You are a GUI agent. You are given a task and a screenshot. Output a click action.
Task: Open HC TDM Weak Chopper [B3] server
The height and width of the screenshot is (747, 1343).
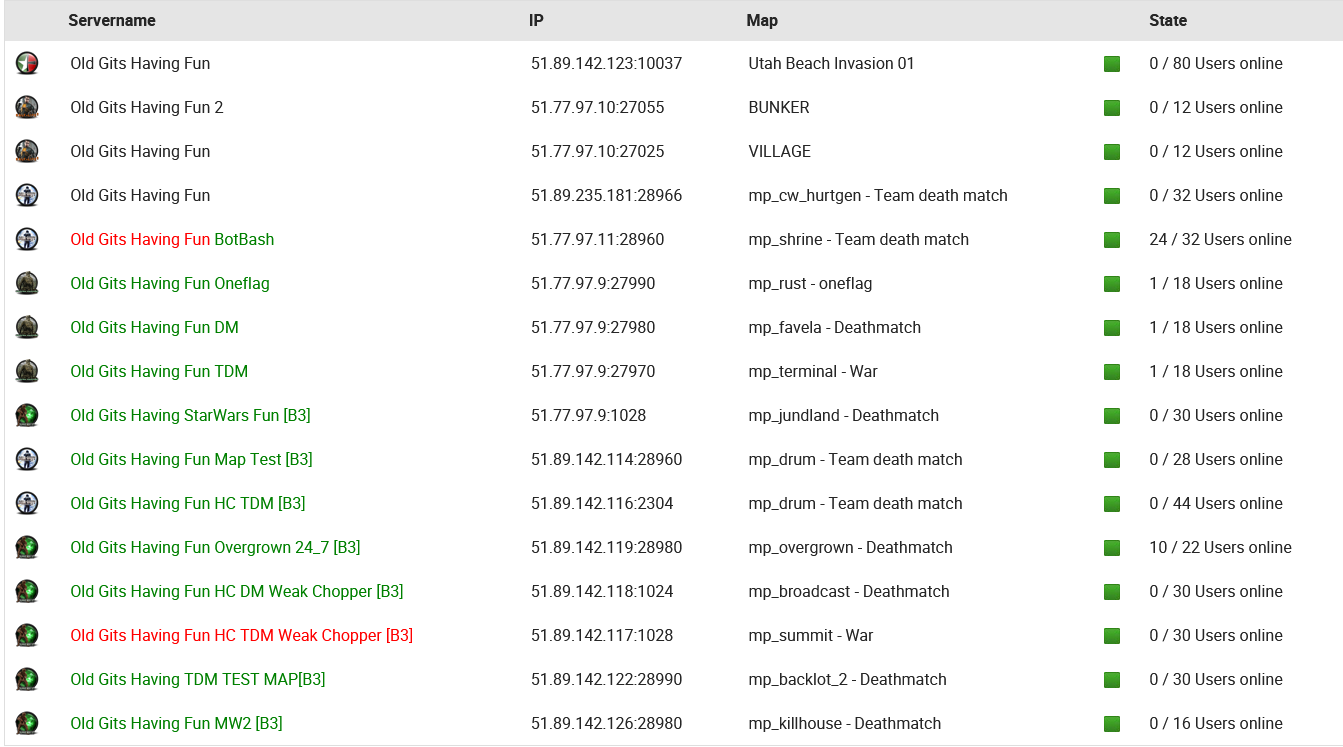(241, 636)
